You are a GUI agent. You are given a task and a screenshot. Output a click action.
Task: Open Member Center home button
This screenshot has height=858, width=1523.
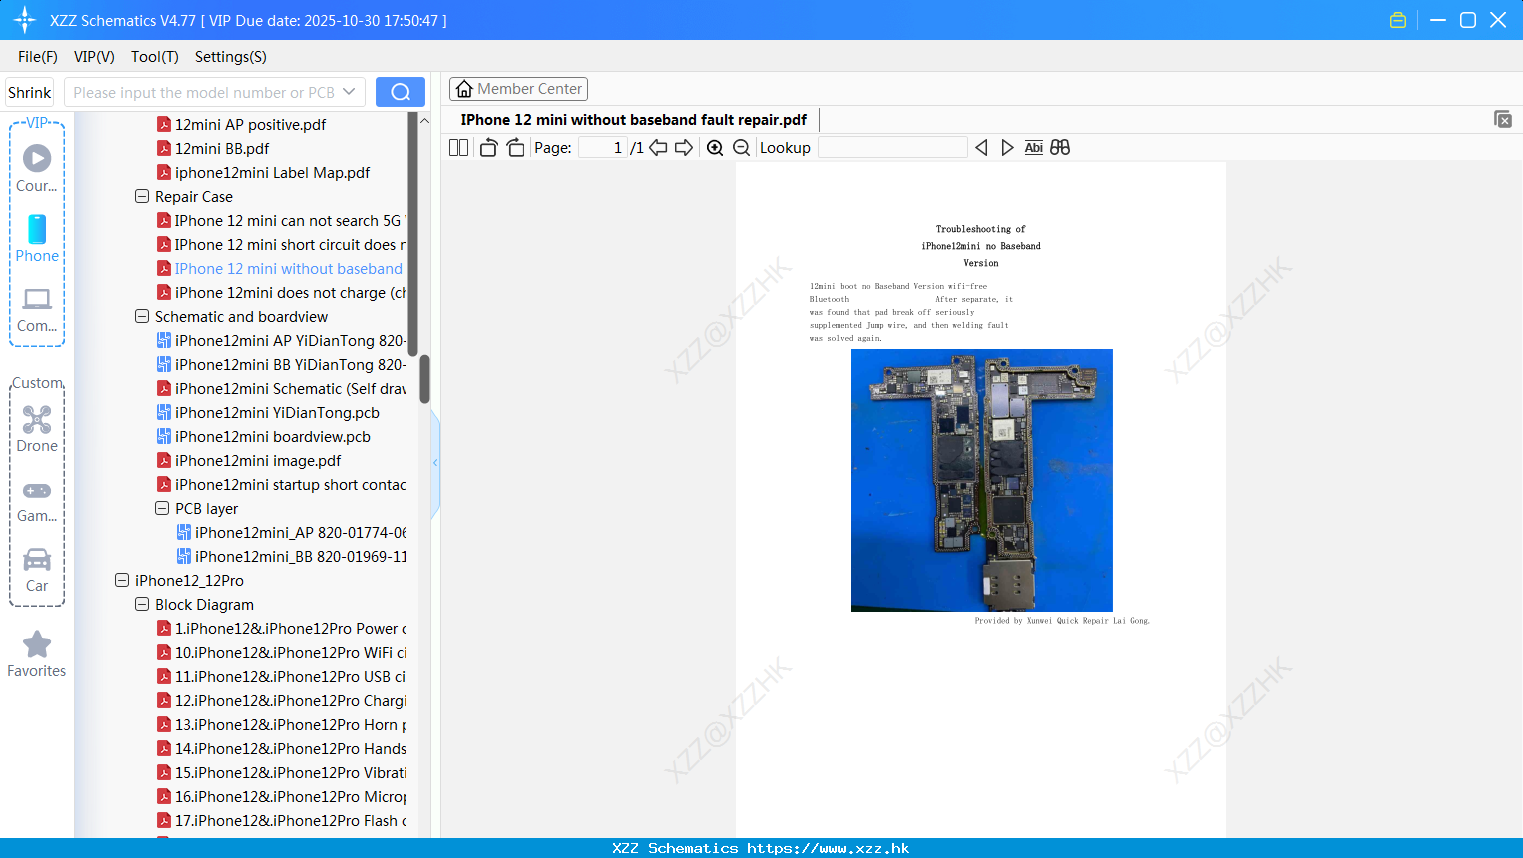[518, 89]
